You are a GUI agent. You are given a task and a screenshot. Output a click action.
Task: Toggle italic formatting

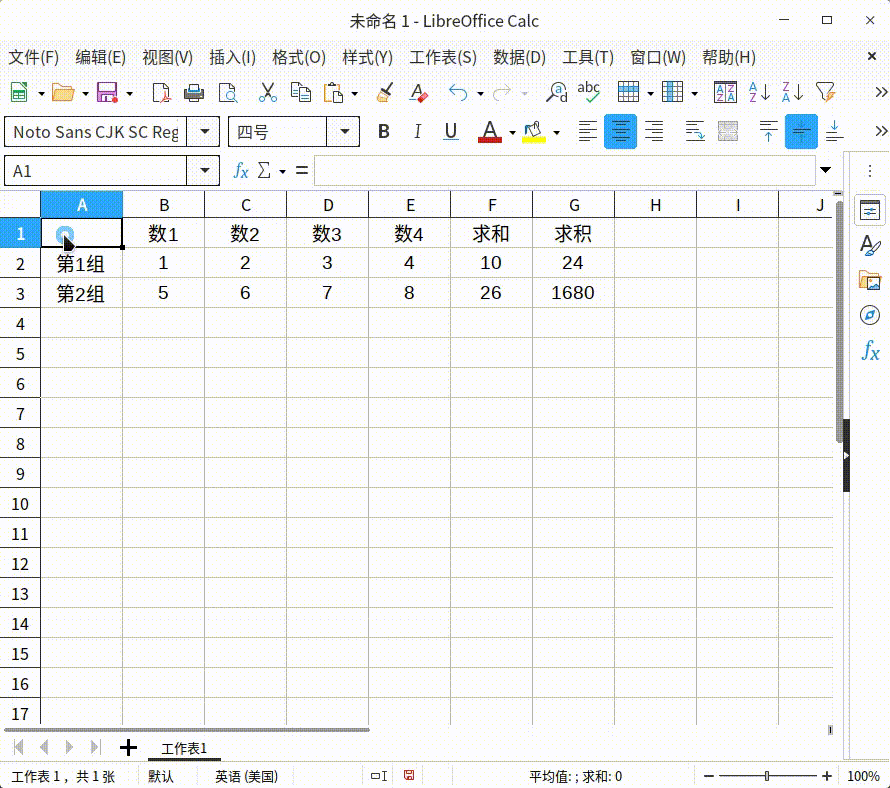pos(417,131)
